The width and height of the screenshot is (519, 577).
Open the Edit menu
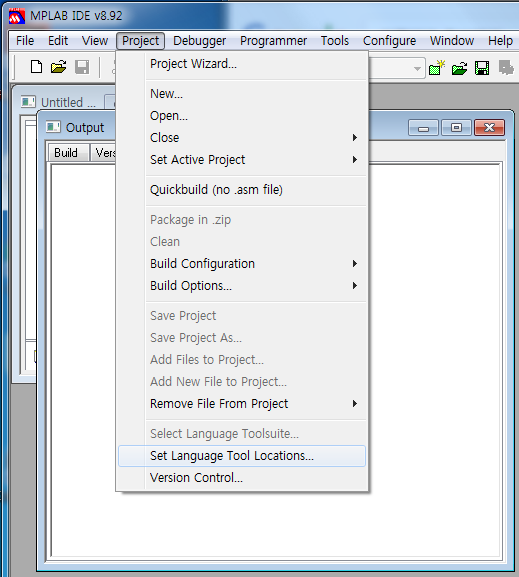[58, 40]
